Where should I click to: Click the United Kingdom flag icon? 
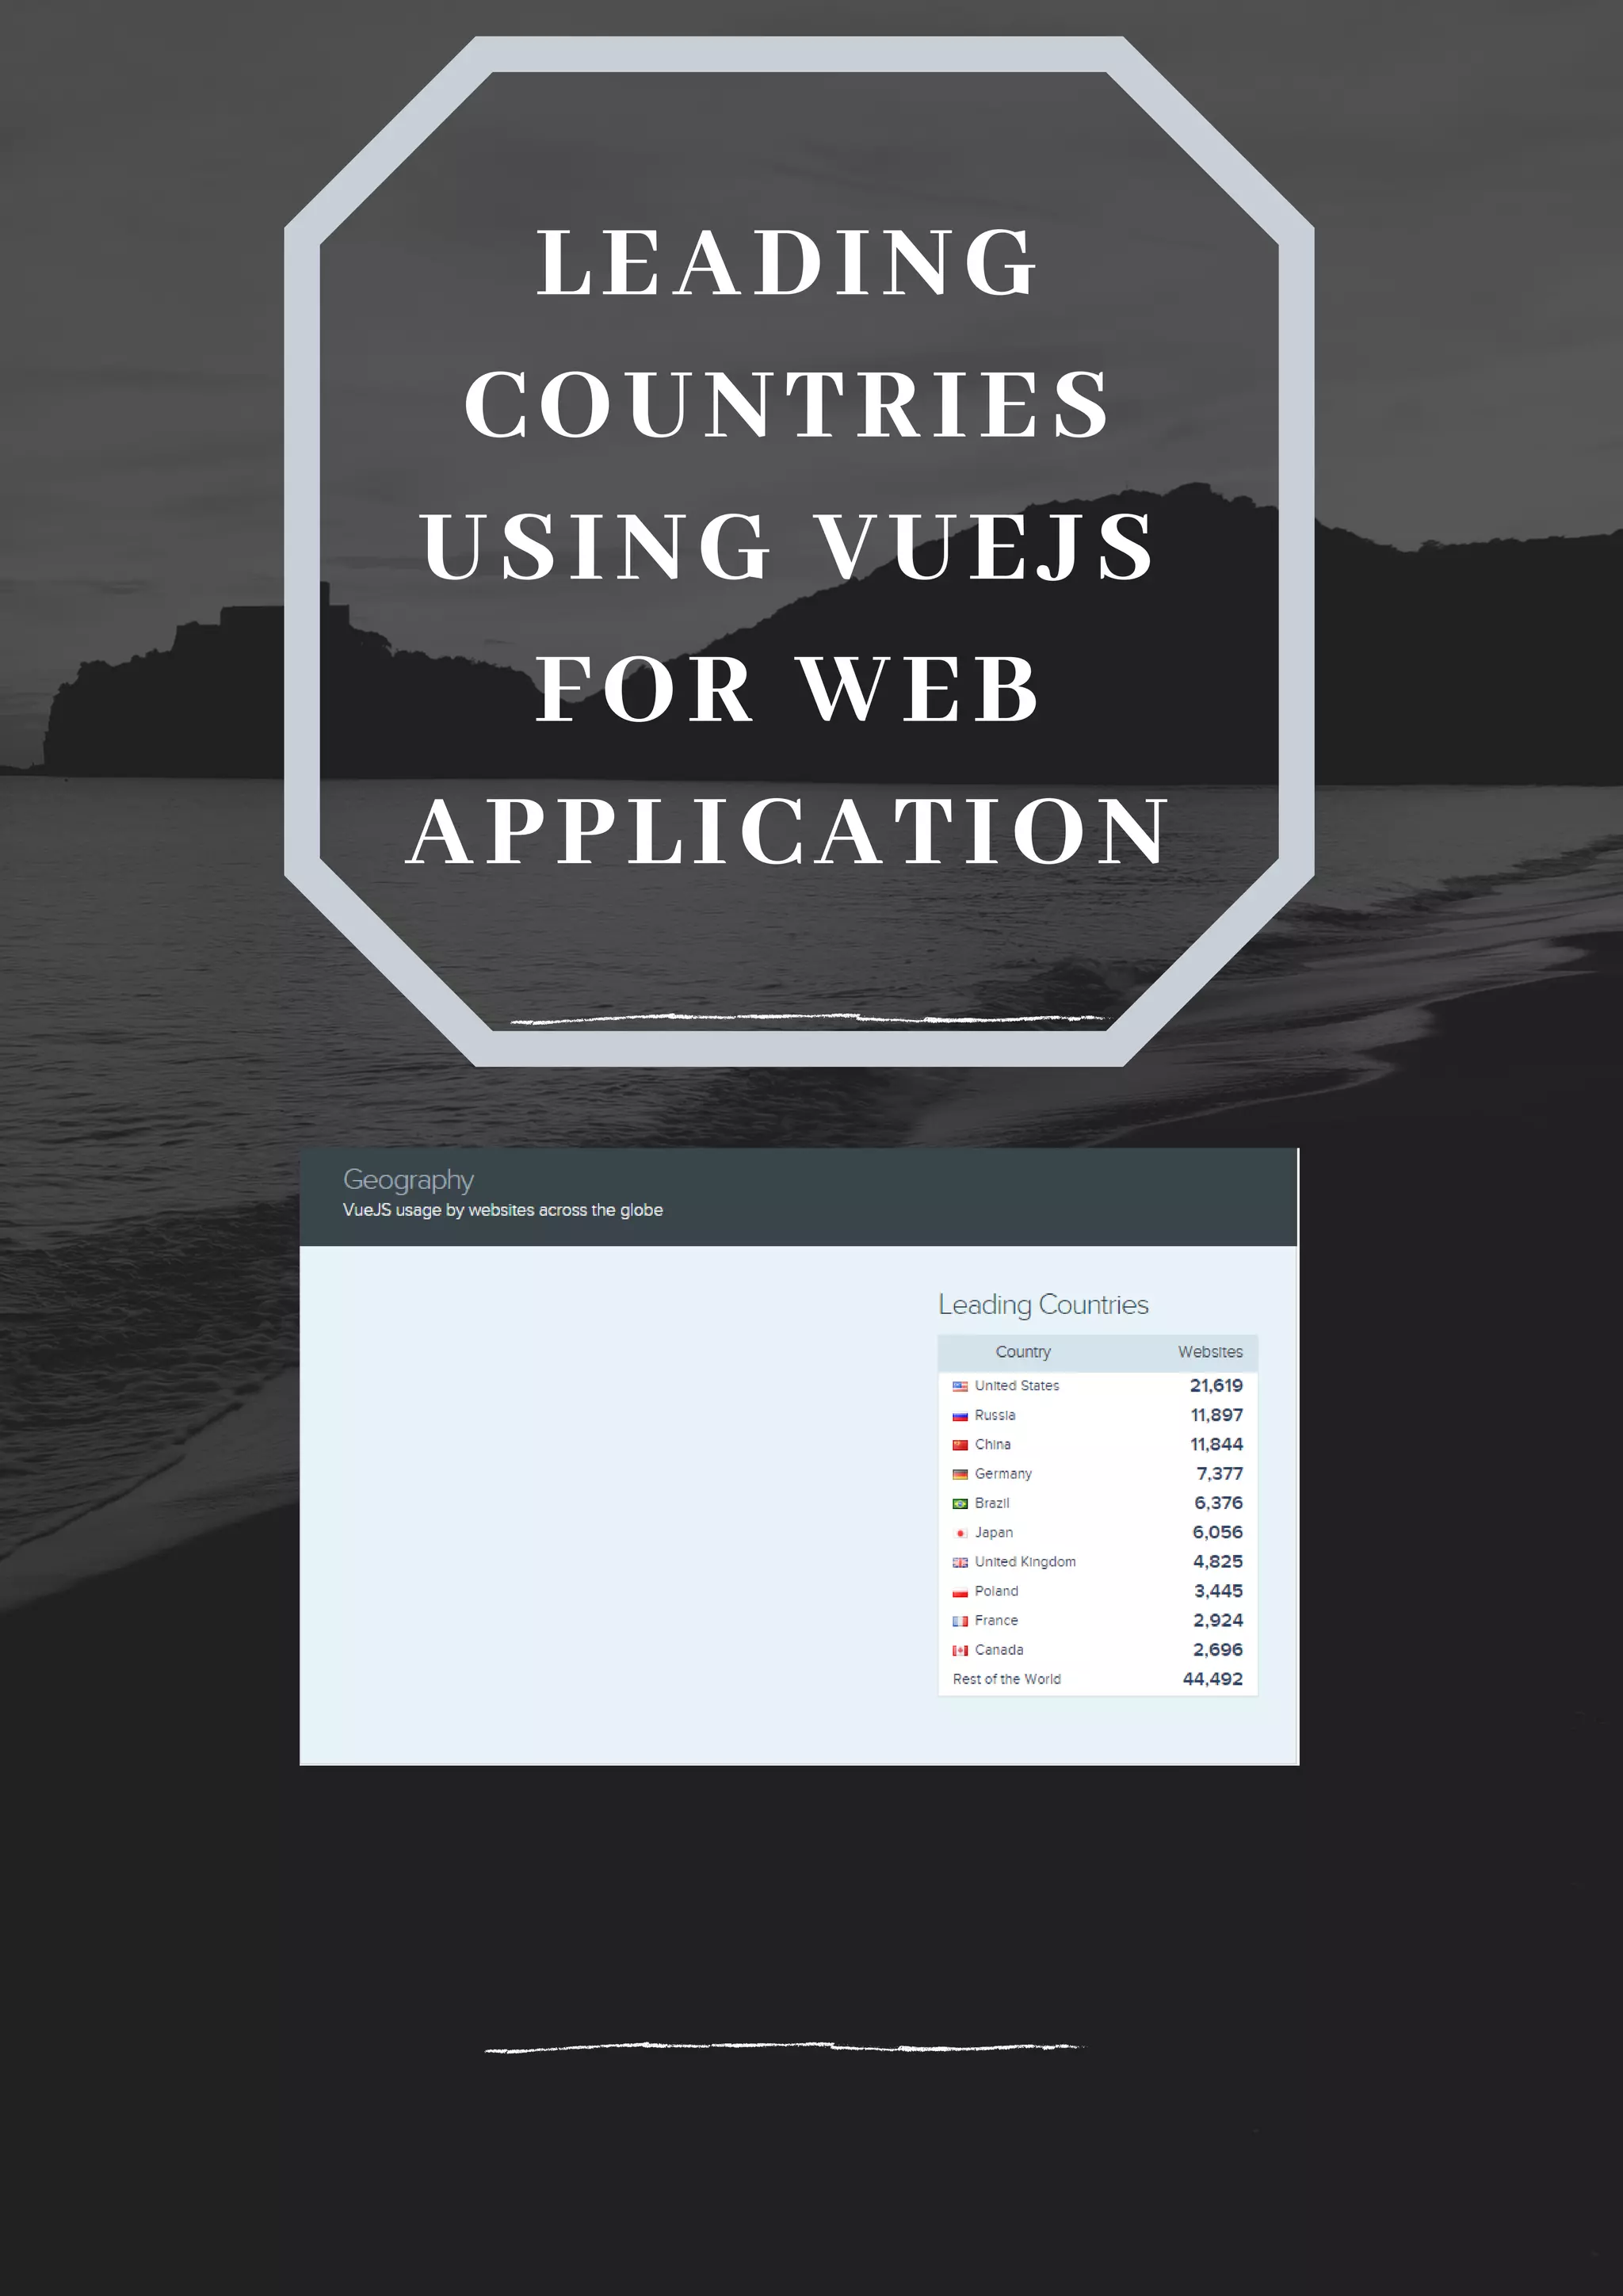[x=960, y=1562]
